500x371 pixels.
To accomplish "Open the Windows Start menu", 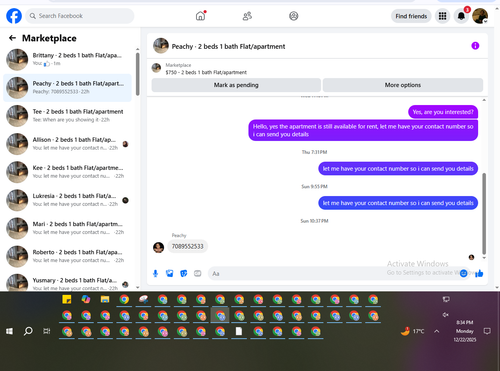I will click(9, 331).
